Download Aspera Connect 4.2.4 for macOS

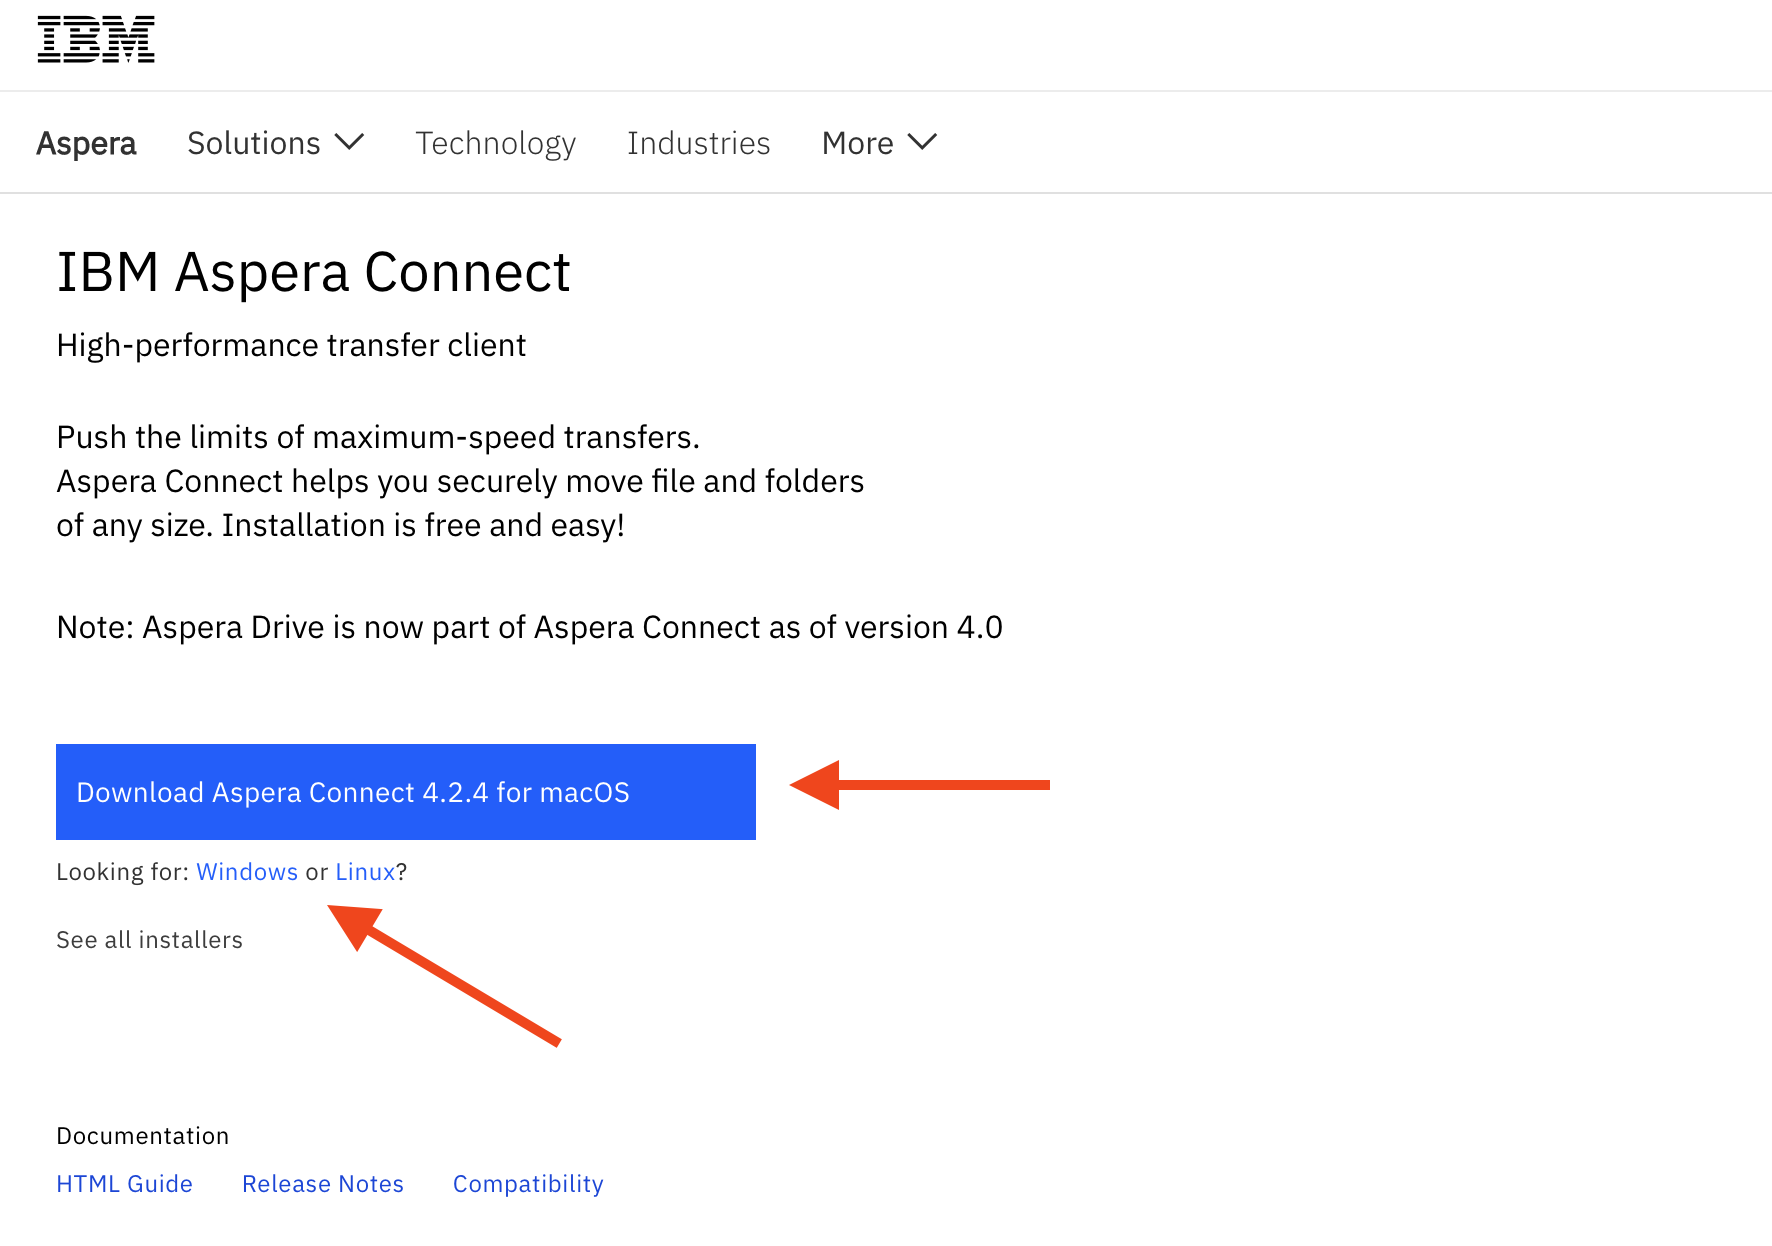[x=406, y=792]
